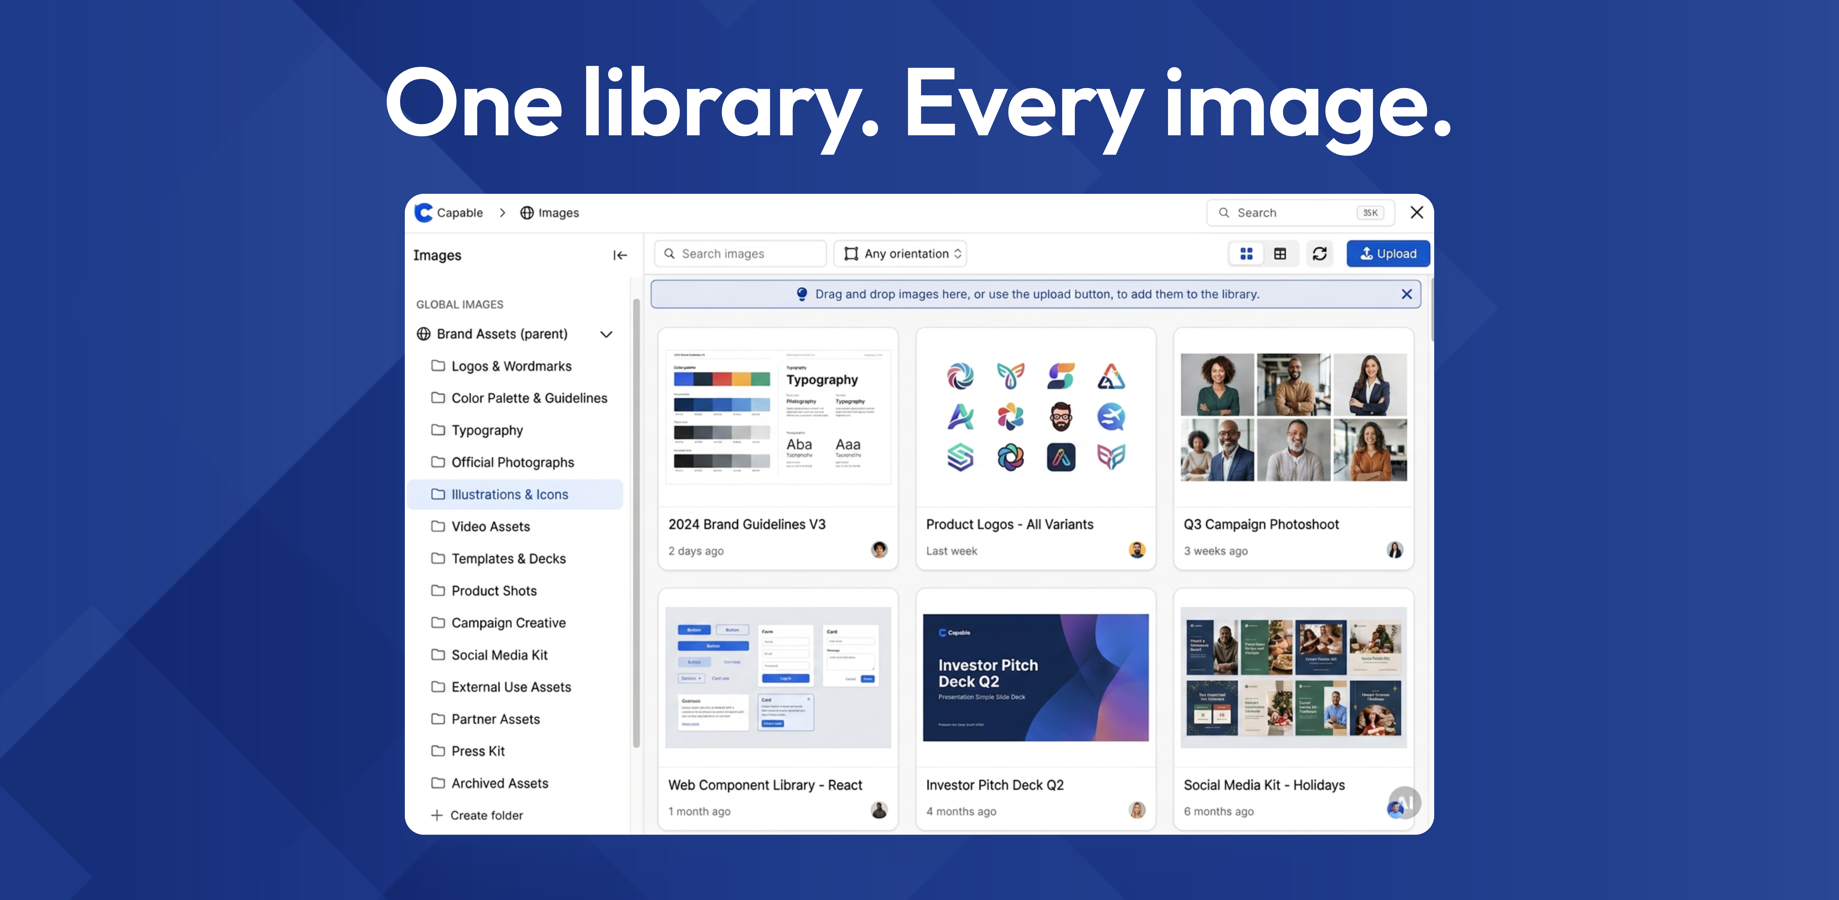Switch to grid view
Image resolution: width=1839 pixels, height=900 pixels.
point(1246,254)
